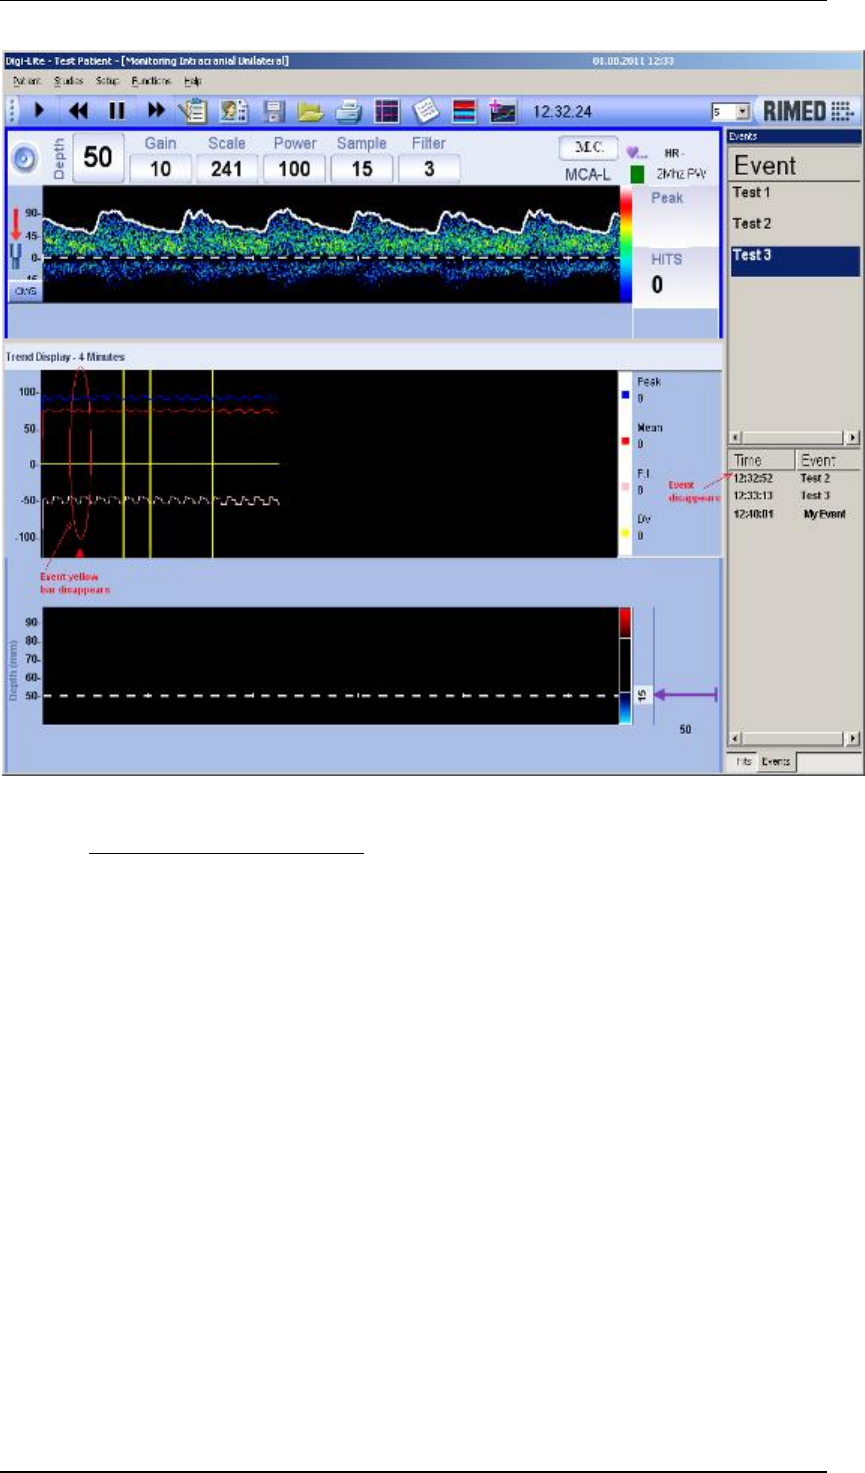Screen dimensions: 865x1473
Task: Click the purple grid table icon
Action: 387,111
